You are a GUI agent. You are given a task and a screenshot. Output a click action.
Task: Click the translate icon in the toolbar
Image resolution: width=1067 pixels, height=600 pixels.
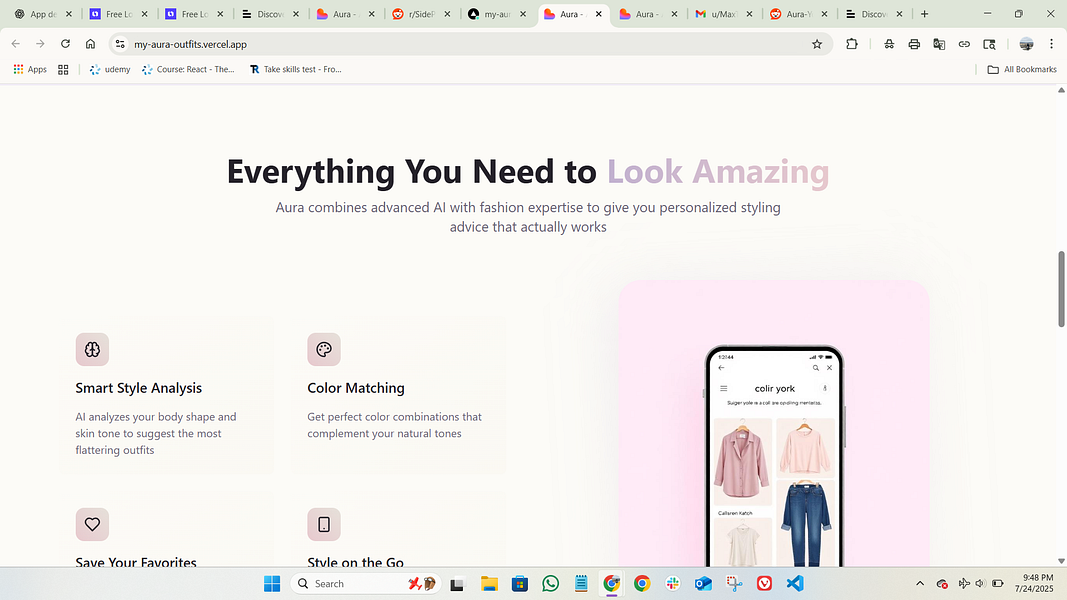tap(939, 44)
